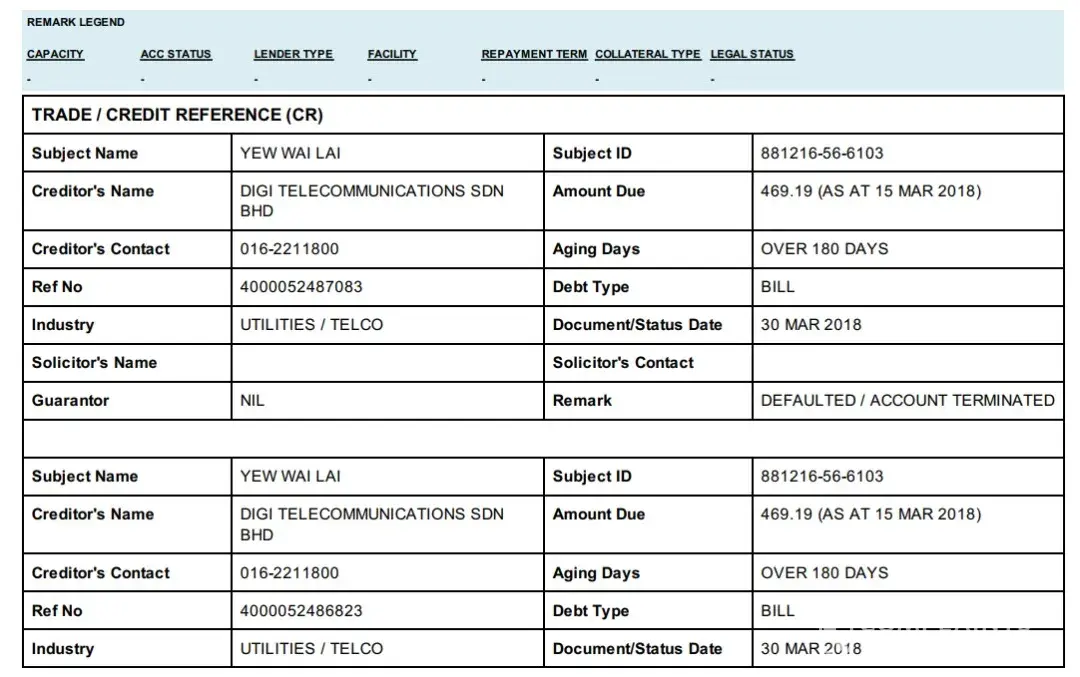The width and height of the screenshot is (1080, 677).
Task: Click the Solicitor's Contact label
Action: [x=622, y=363]
